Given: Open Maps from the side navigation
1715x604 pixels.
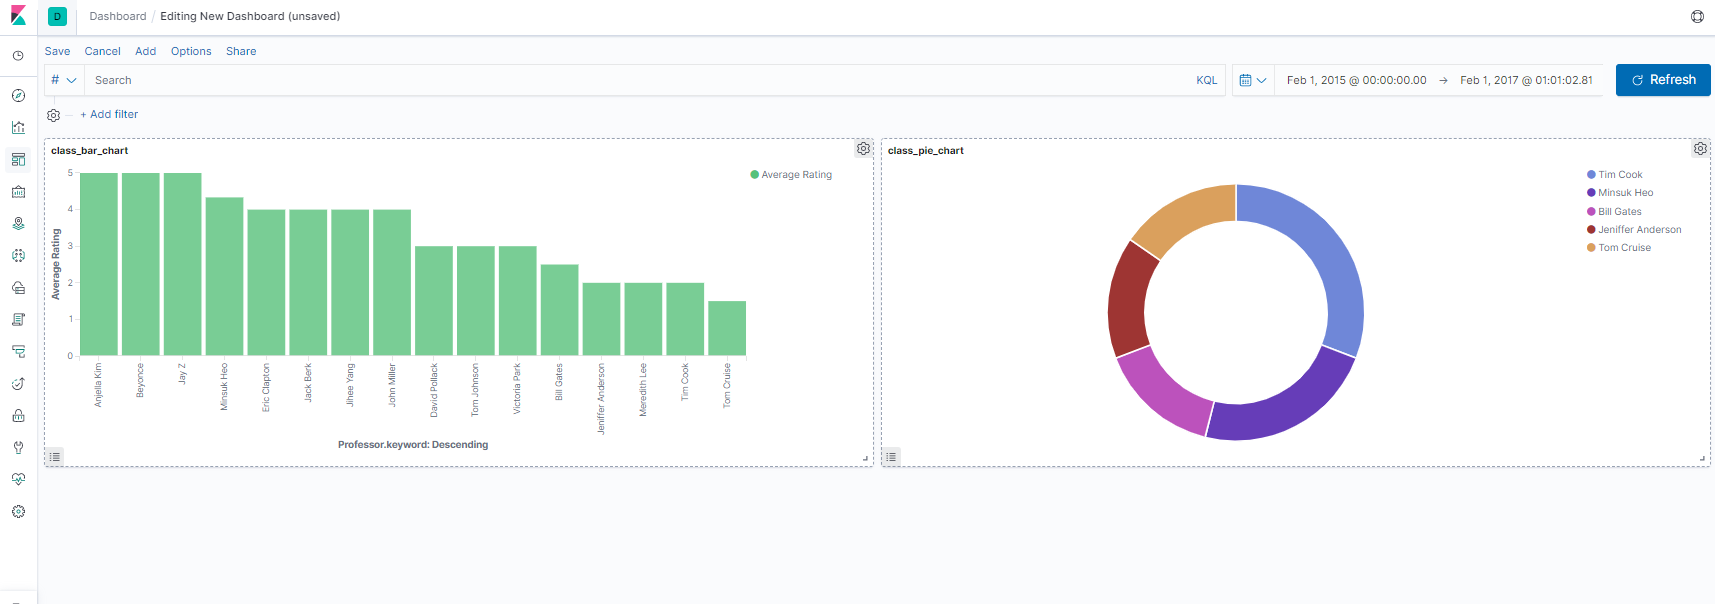Looking at the screenshot, I should click(x=18, y=224).
